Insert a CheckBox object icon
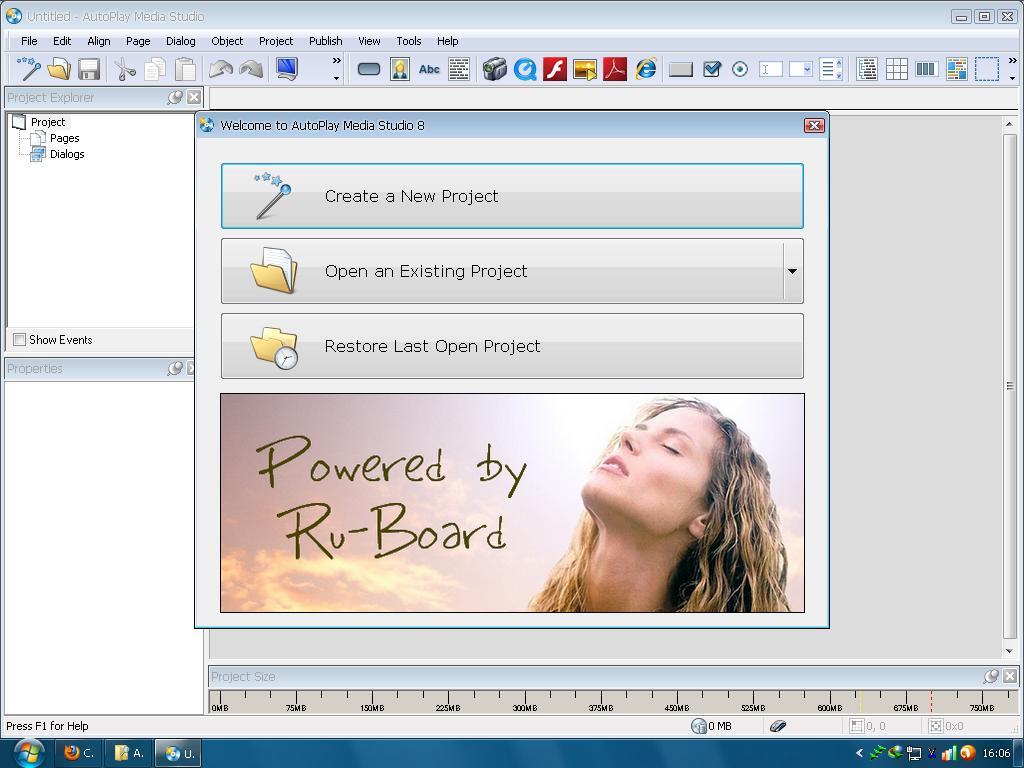The height and width of the screenshot is (768, 1024). pos(711,69)
